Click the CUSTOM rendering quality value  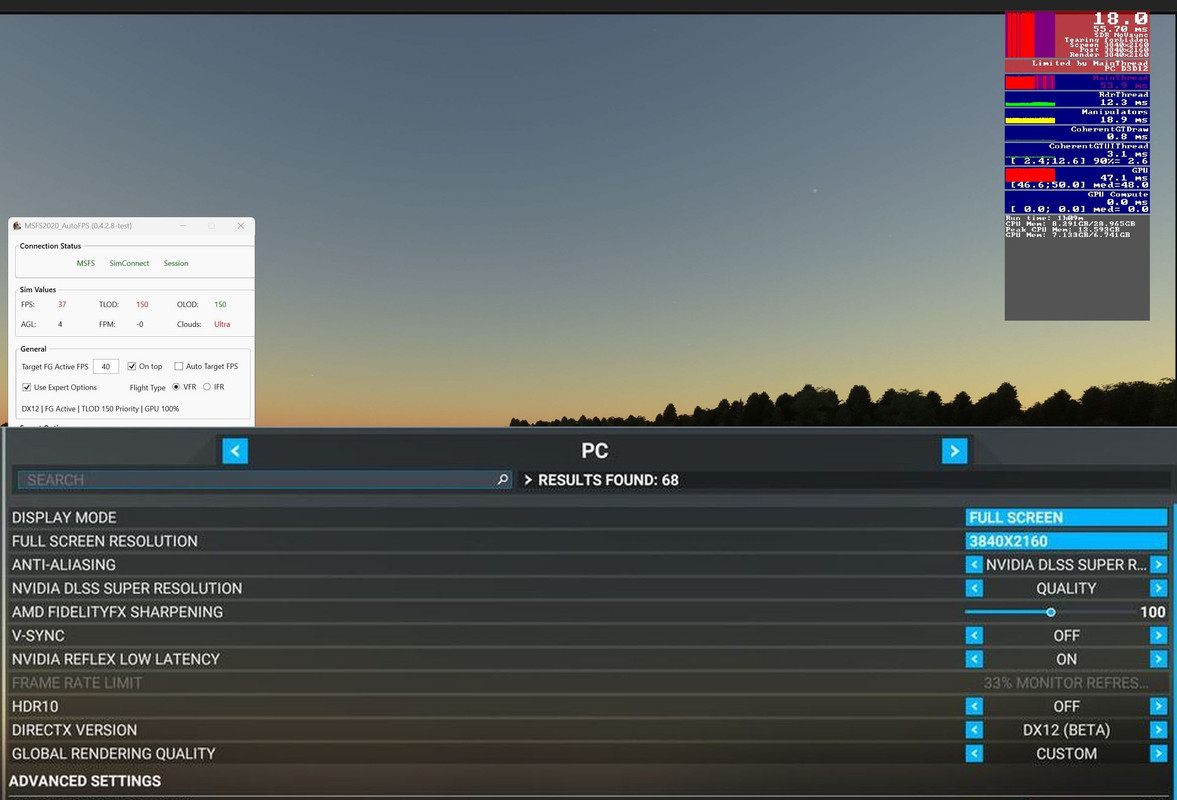[1066, 753]
